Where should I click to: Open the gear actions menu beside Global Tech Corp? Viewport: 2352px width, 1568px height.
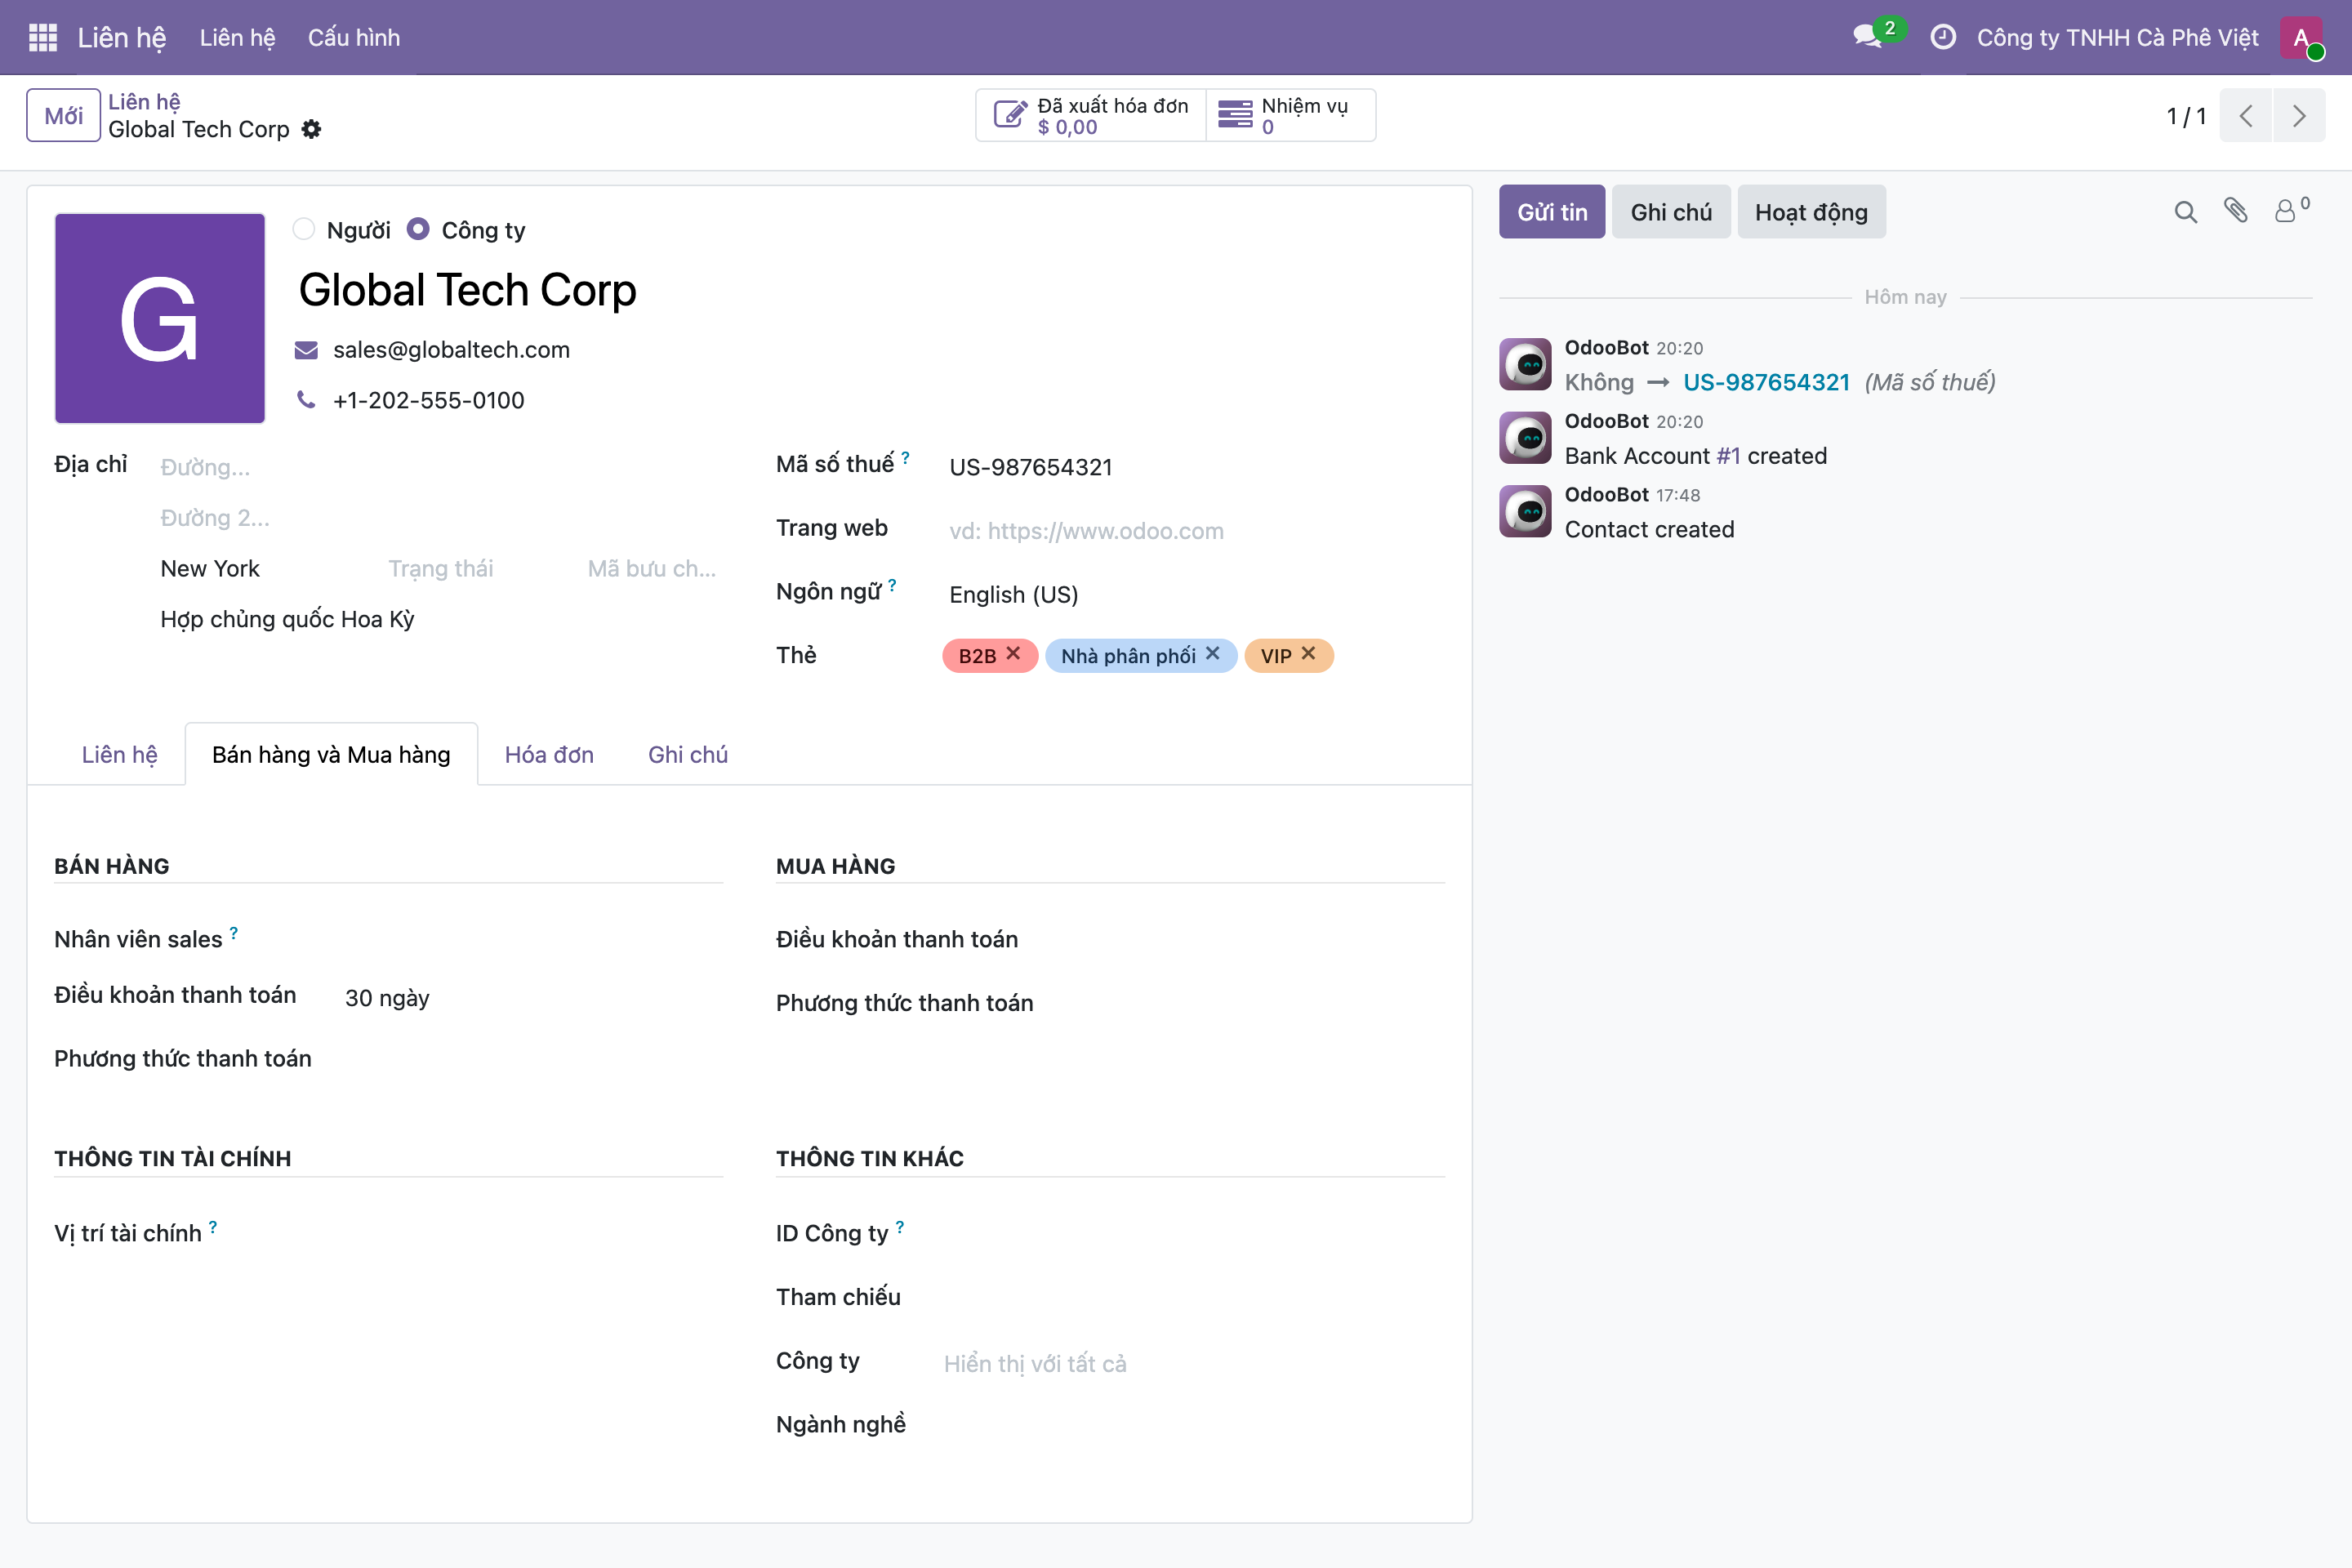point(312,129)
